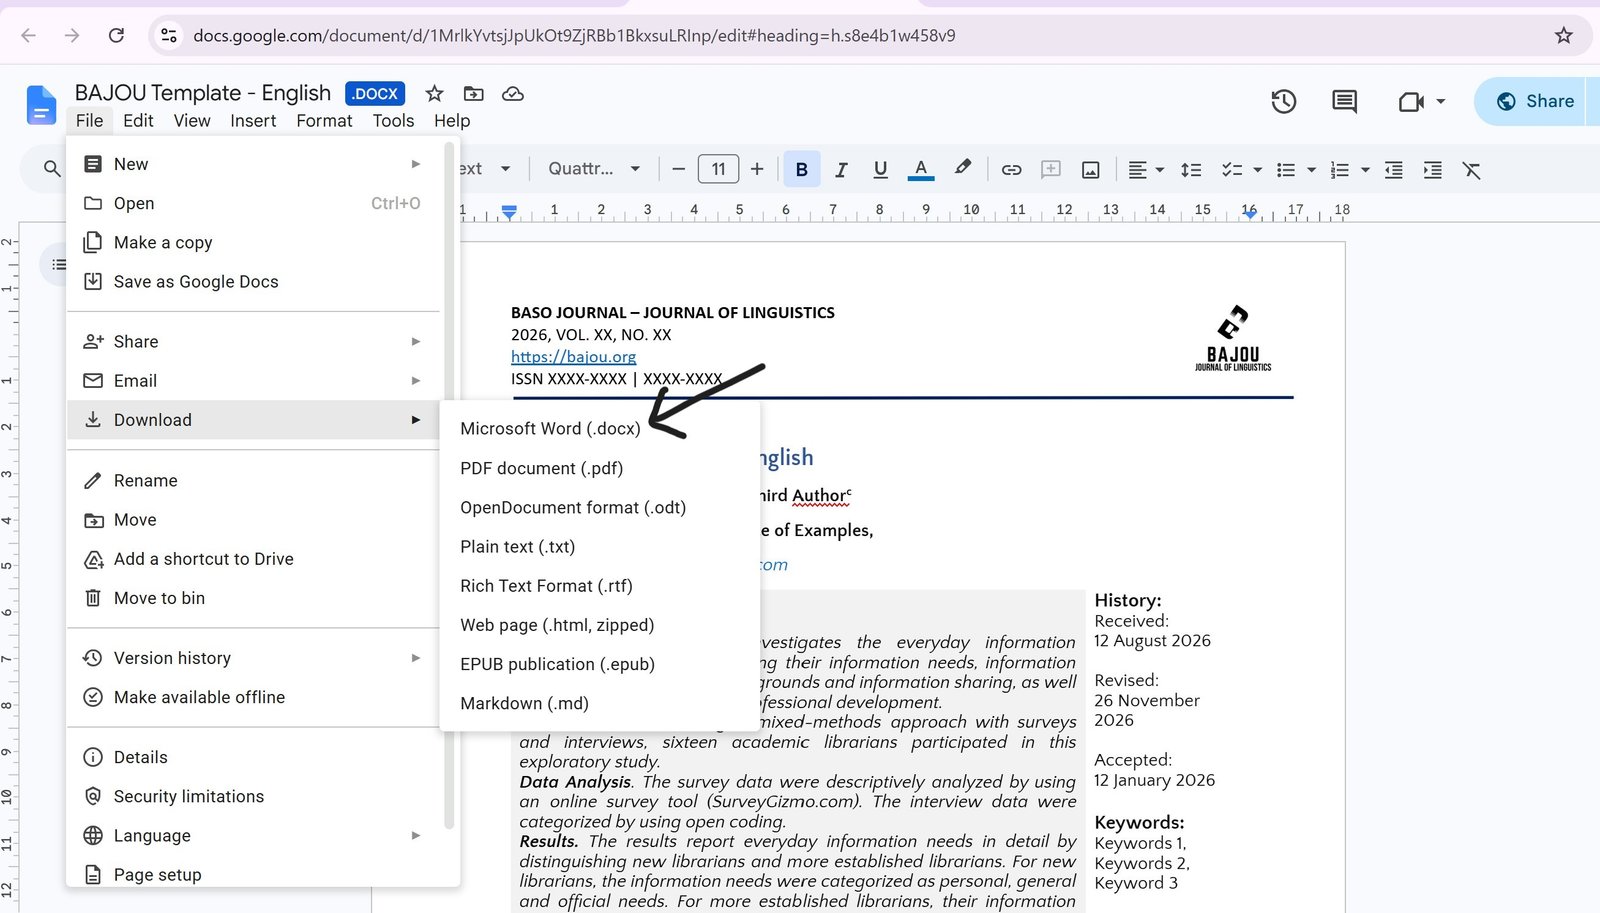Open bulleted list options dropdown arrow
The width and height of the screenshot is (1600, 913).
[x=1312, y=170]
